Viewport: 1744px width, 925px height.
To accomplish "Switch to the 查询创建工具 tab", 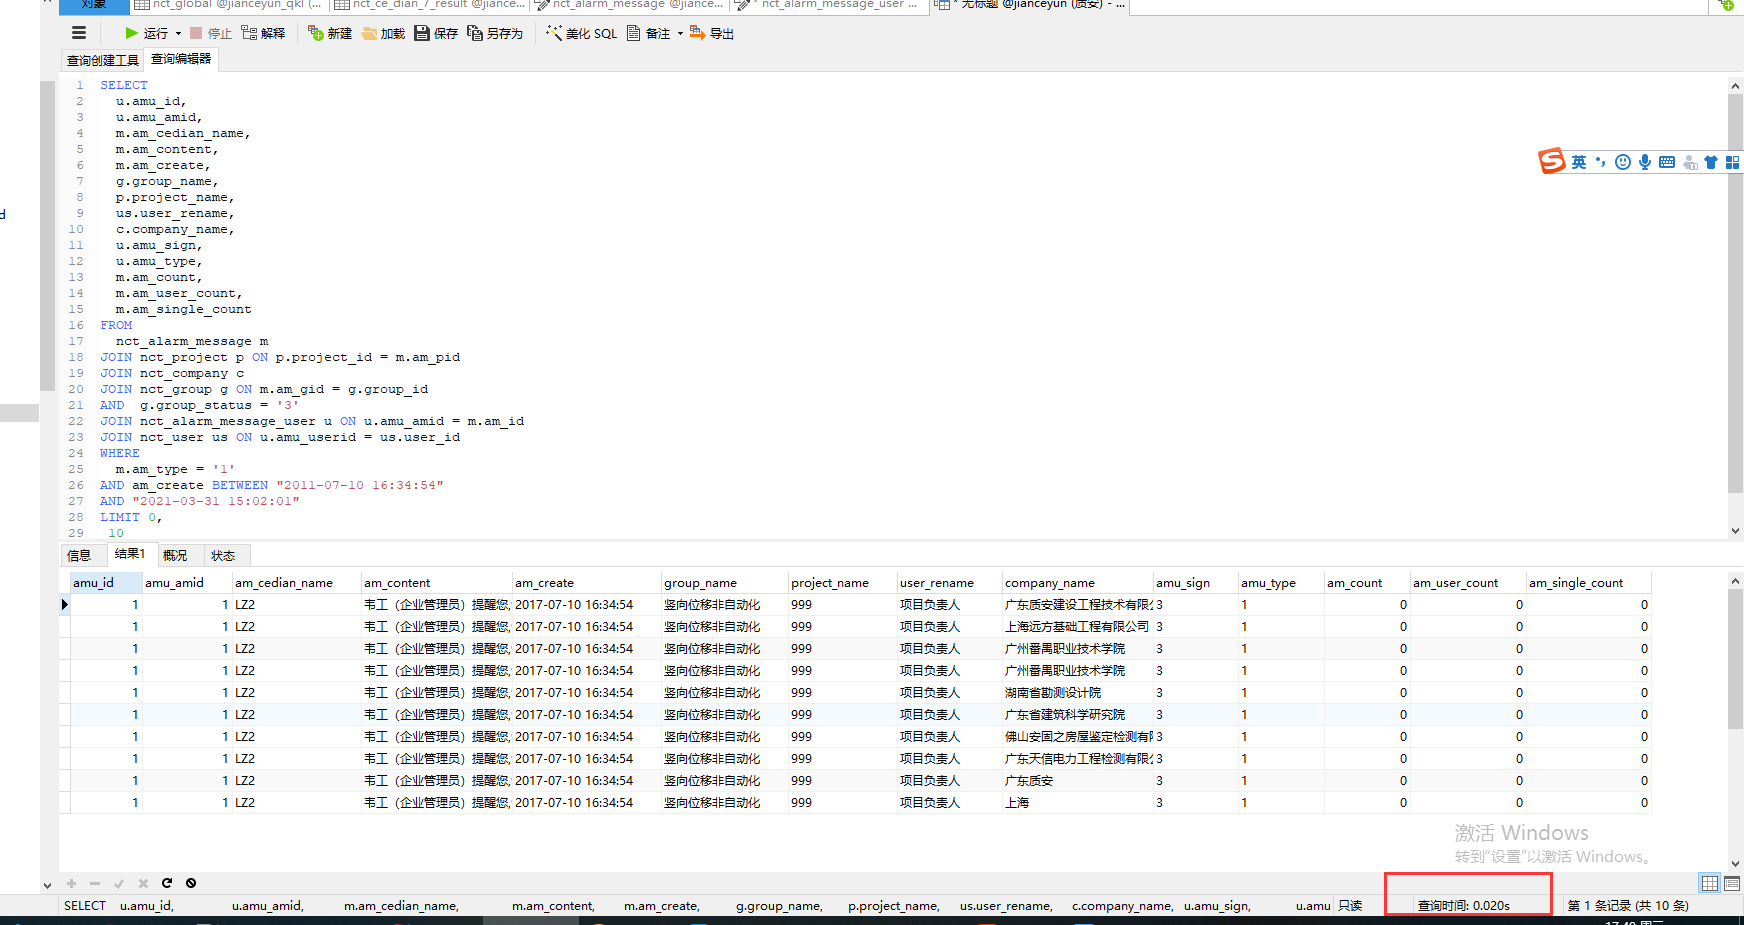I will pos(103,60).
